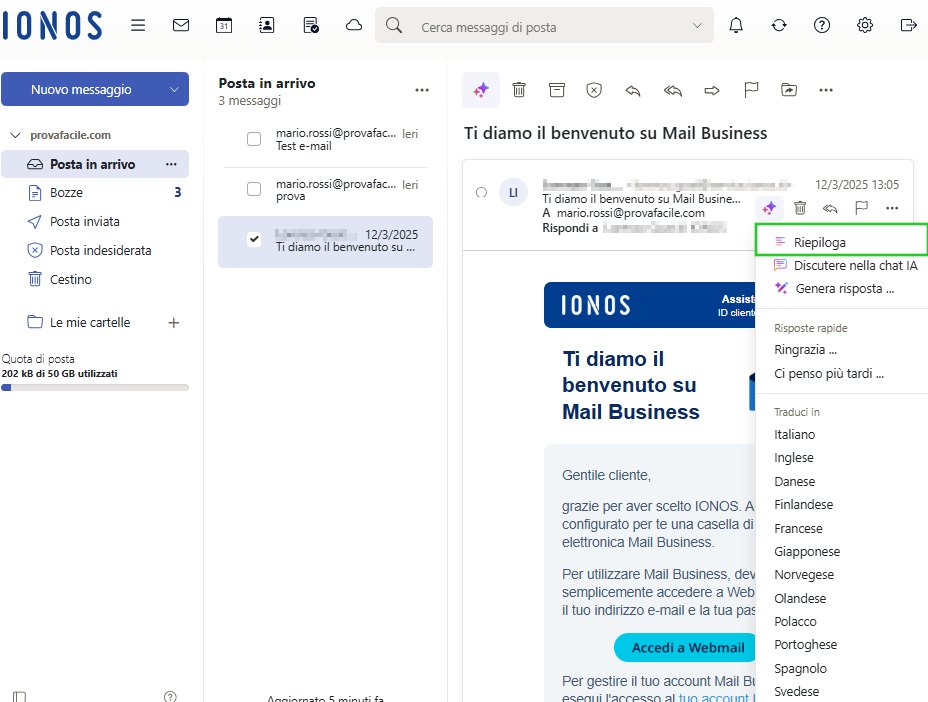Open the cloud drive icon

[x=354, y=25]
